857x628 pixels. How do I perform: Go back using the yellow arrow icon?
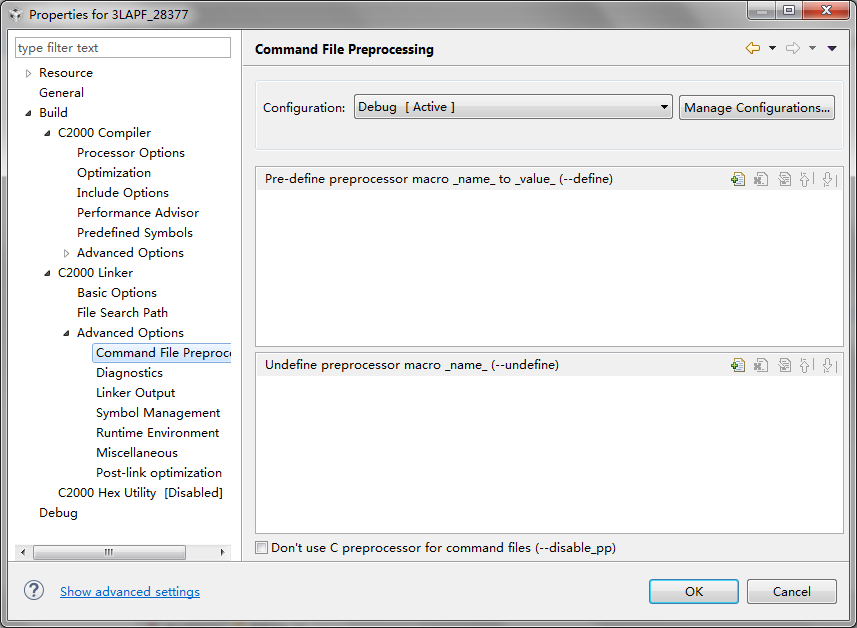click(753, 48)
